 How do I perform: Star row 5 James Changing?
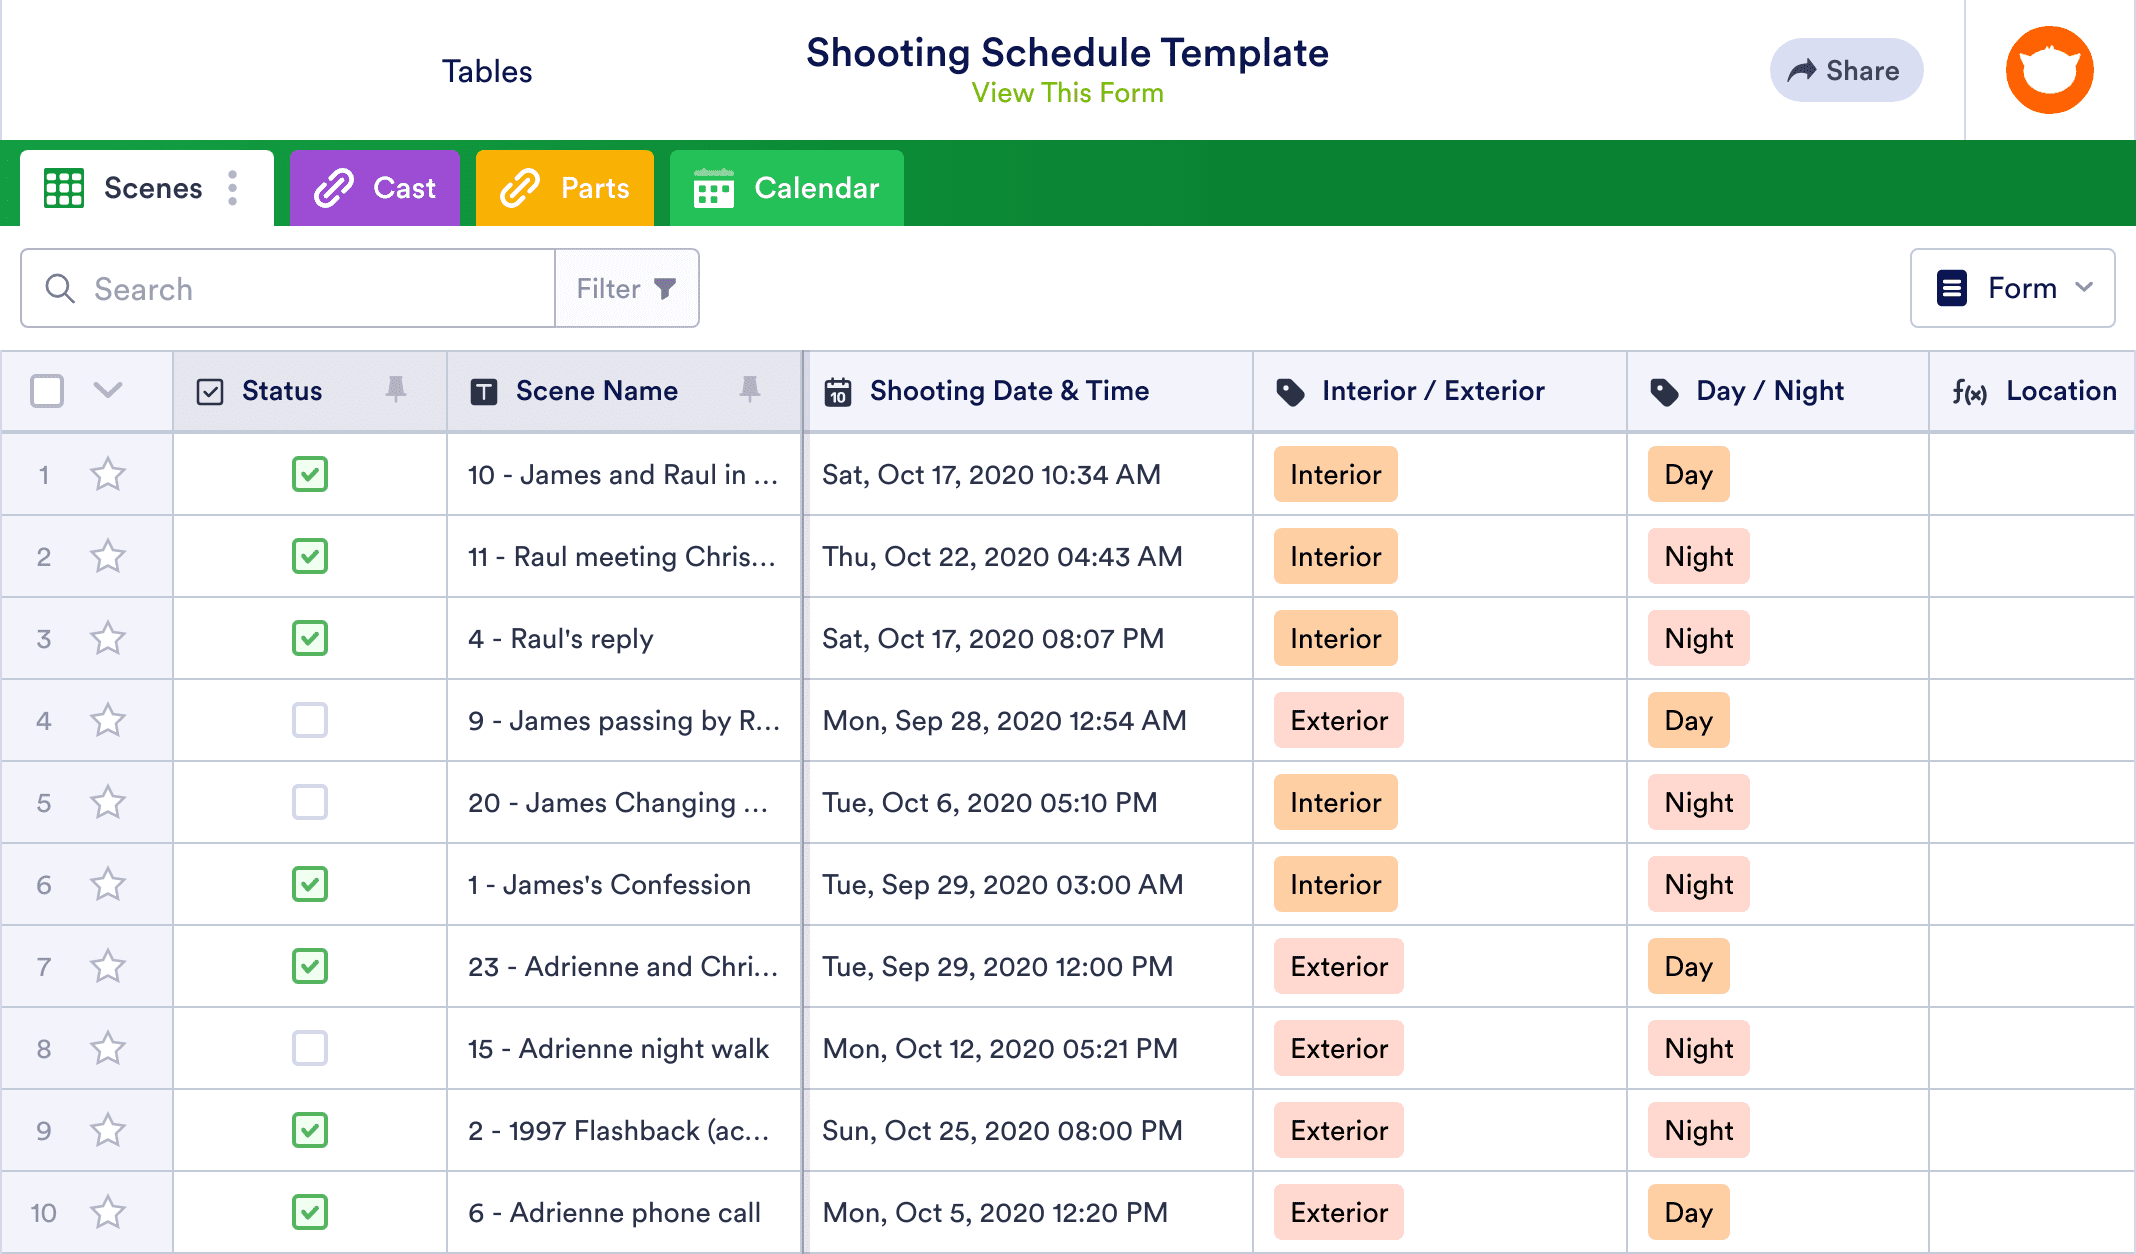coord(108,802)
